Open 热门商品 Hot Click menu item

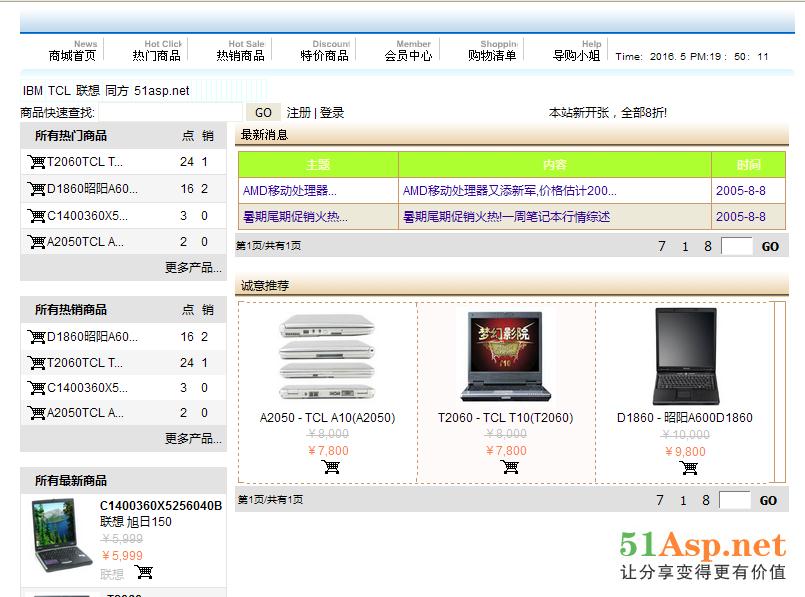(157, 51)
